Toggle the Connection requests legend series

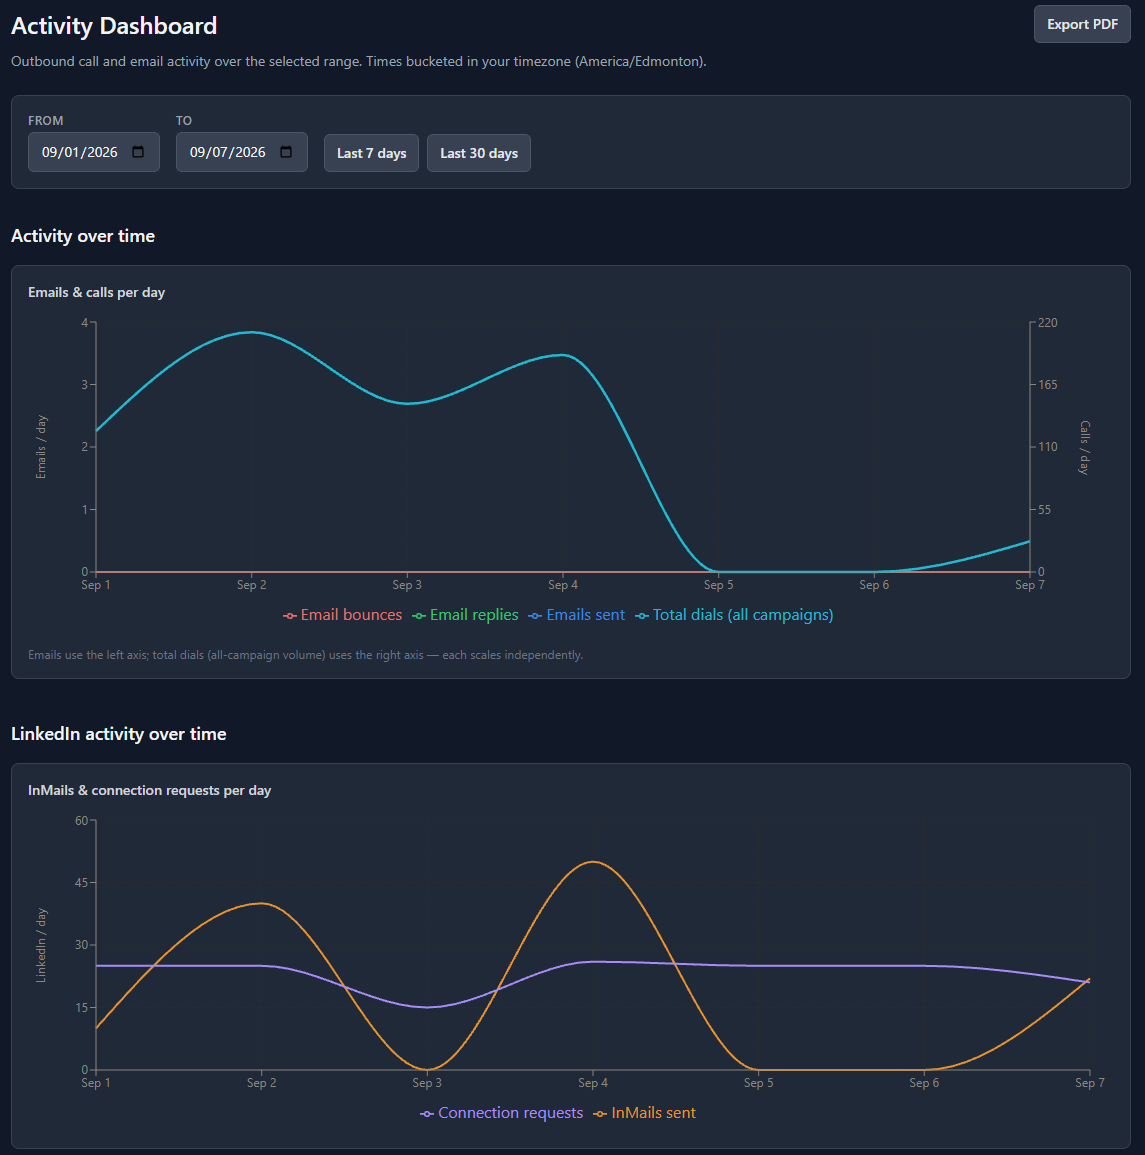click(501, 1113)
